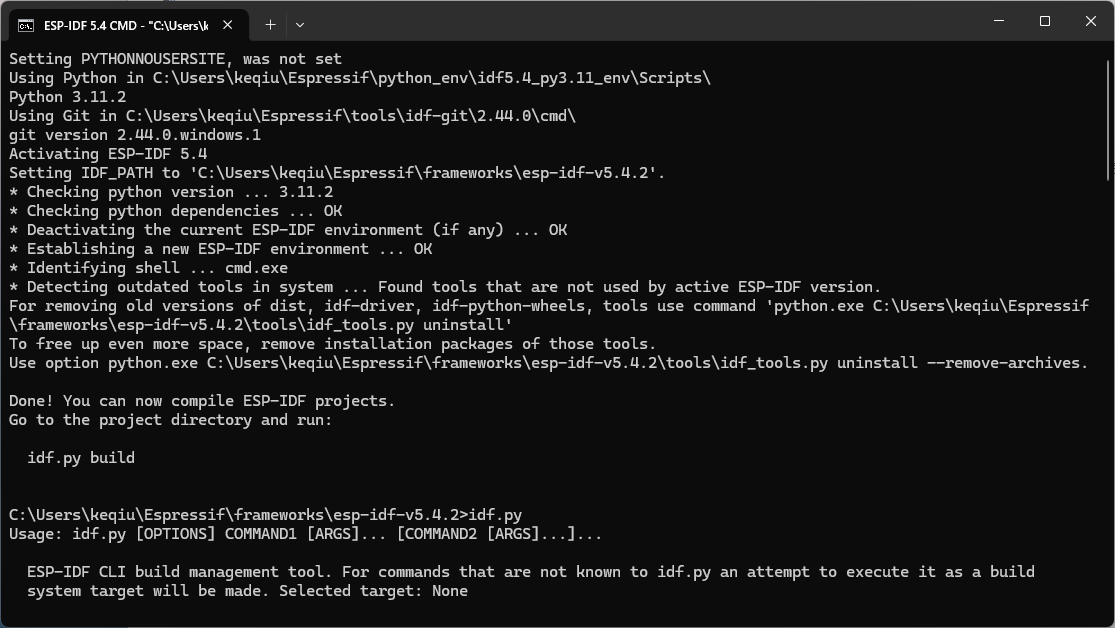The height and width of the screenshot is (628, 1115).
Task: Click the vertical scrollbar thumb
Action: (1109, 110)
